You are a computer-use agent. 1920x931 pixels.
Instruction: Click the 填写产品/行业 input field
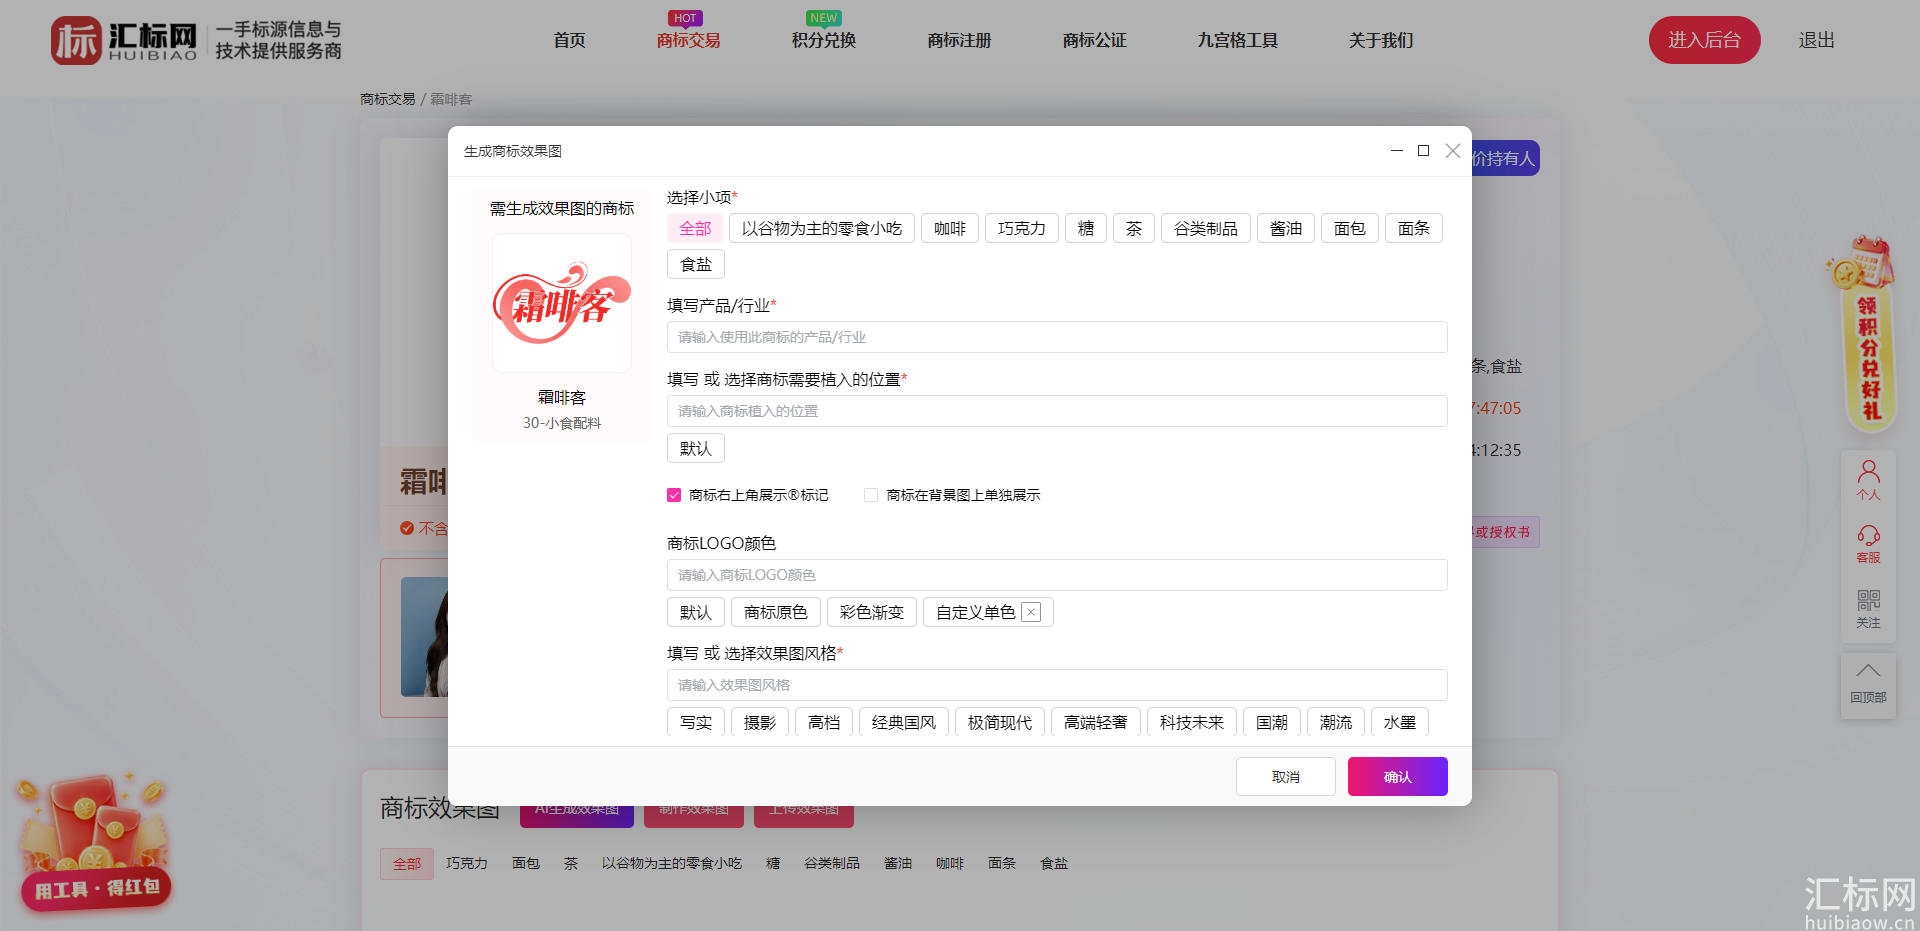pos(1057,337)
